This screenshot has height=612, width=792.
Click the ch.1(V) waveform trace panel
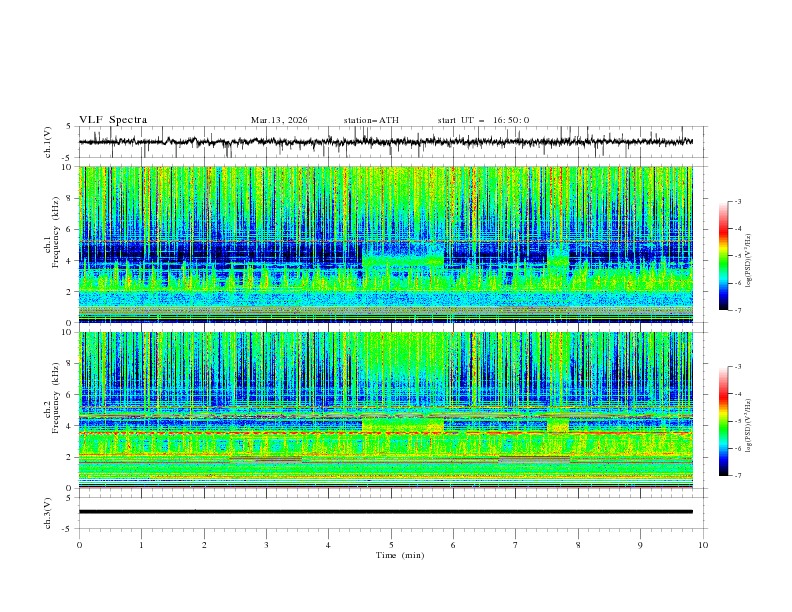point(390,142)
